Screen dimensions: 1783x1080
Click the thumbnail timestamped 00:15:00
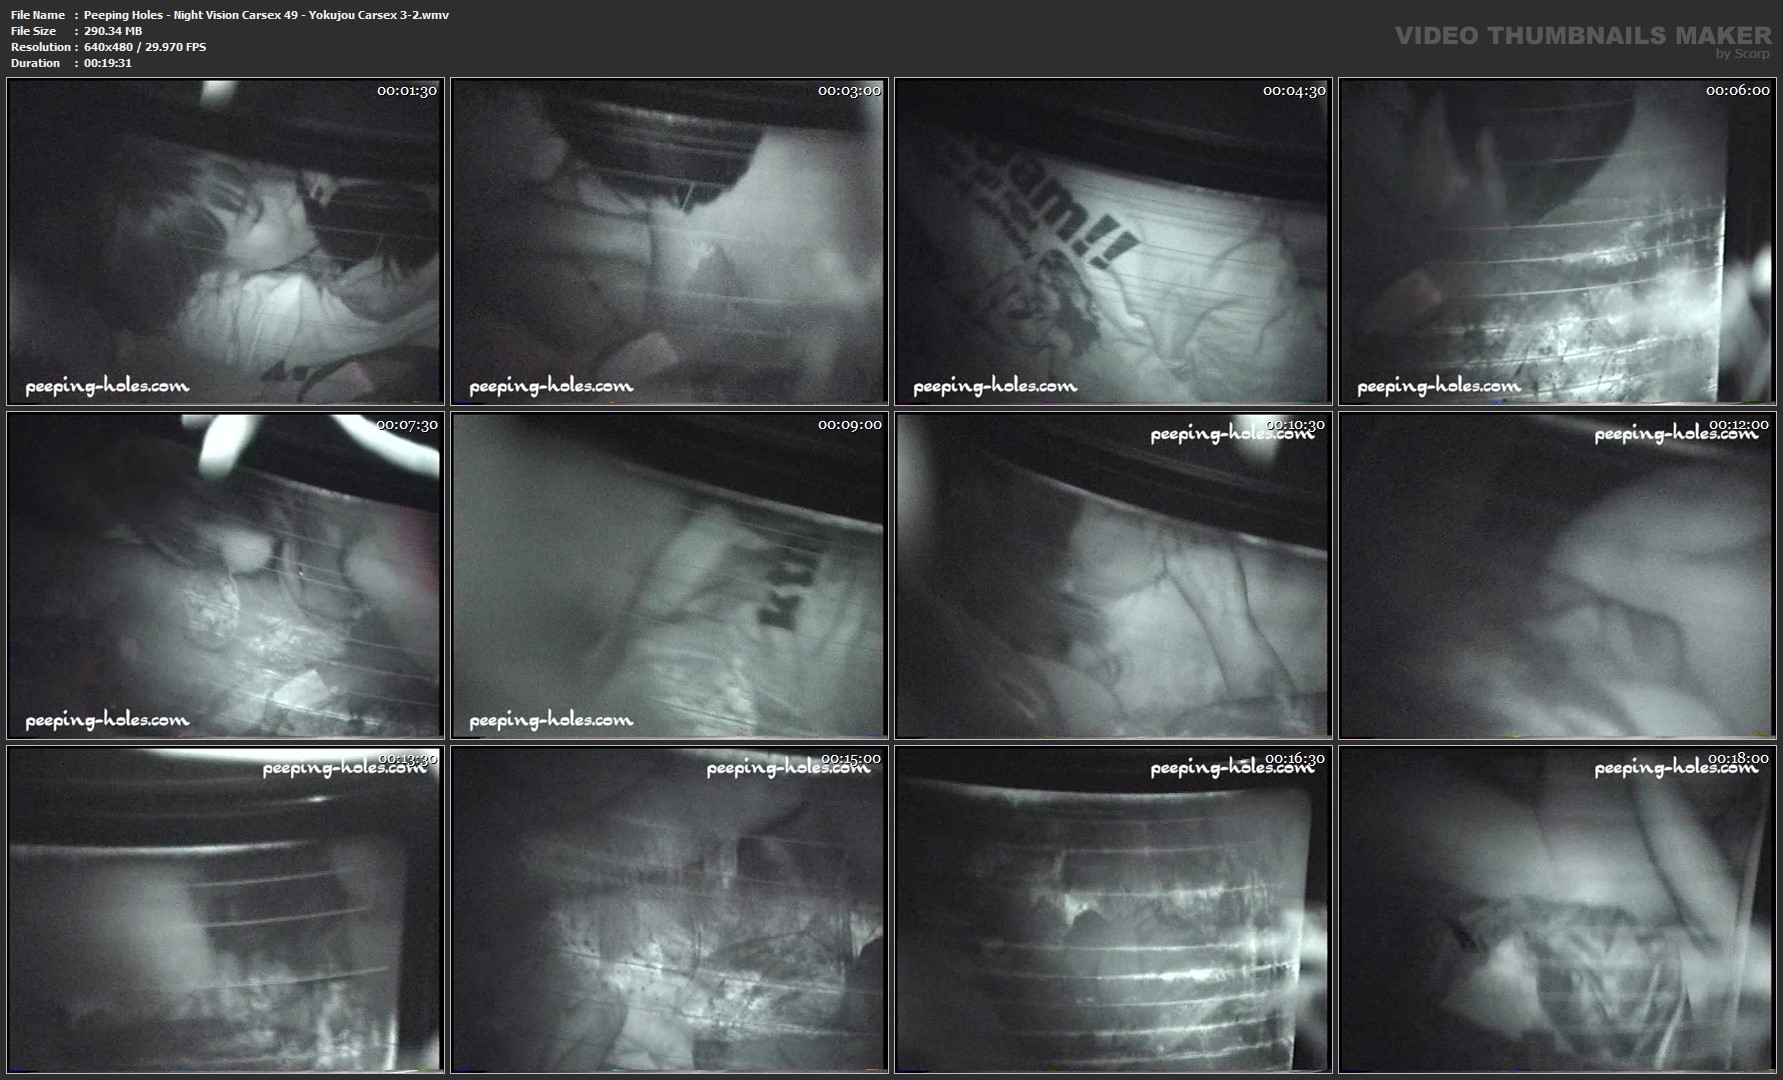(x=669, y=910)
